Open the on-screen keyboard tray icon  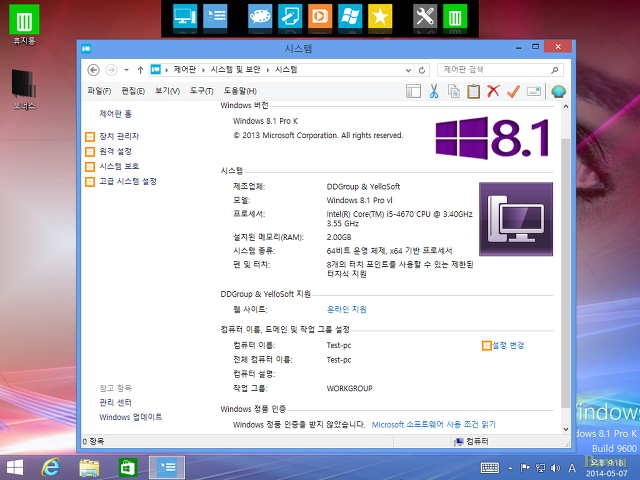coord(490,468)
